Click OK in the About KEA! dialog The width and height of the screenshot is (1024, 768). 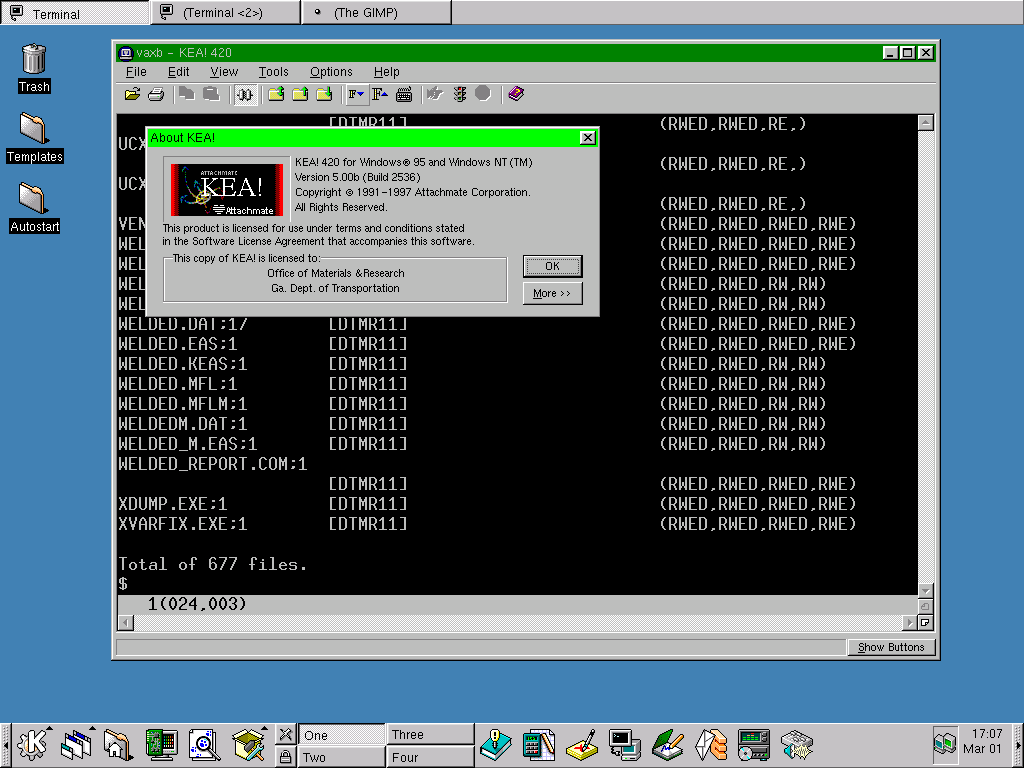click(552, 266)
